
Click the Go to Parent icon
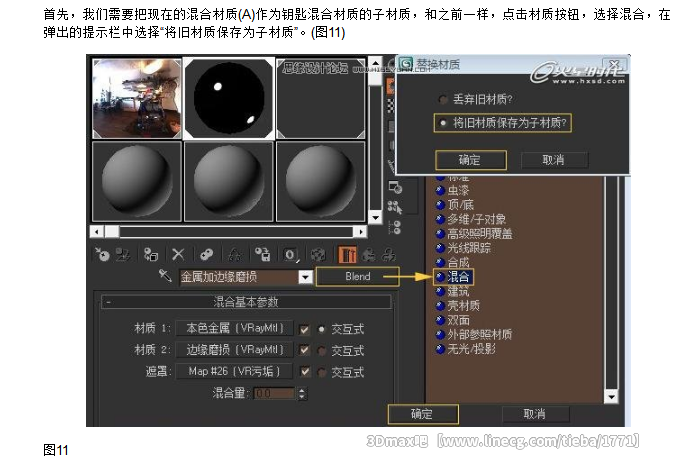click(x=369, y=255)
